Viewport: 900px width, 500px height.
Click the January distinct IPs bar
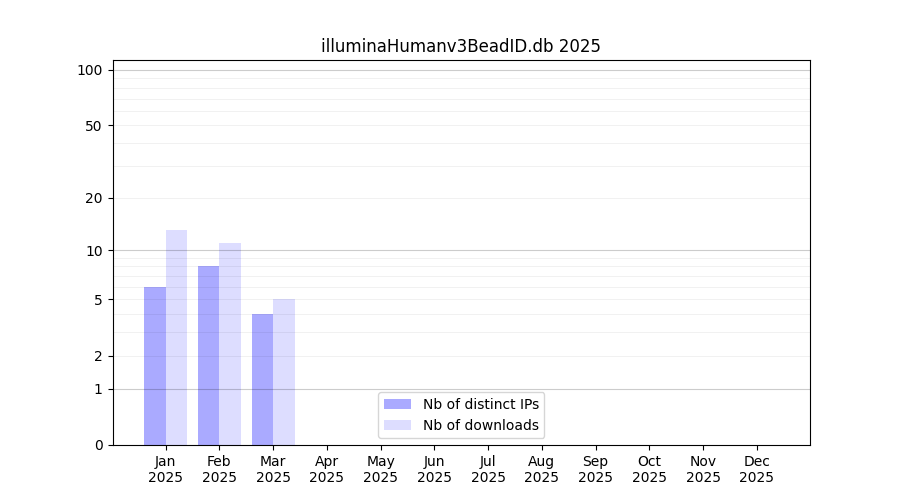pos(155,366)
